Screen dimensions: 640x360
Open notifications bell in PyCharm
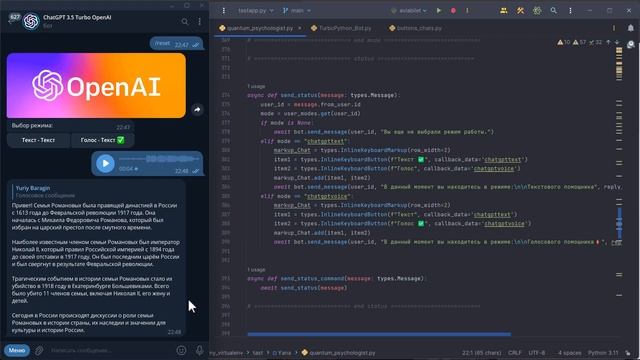(631, 28)
